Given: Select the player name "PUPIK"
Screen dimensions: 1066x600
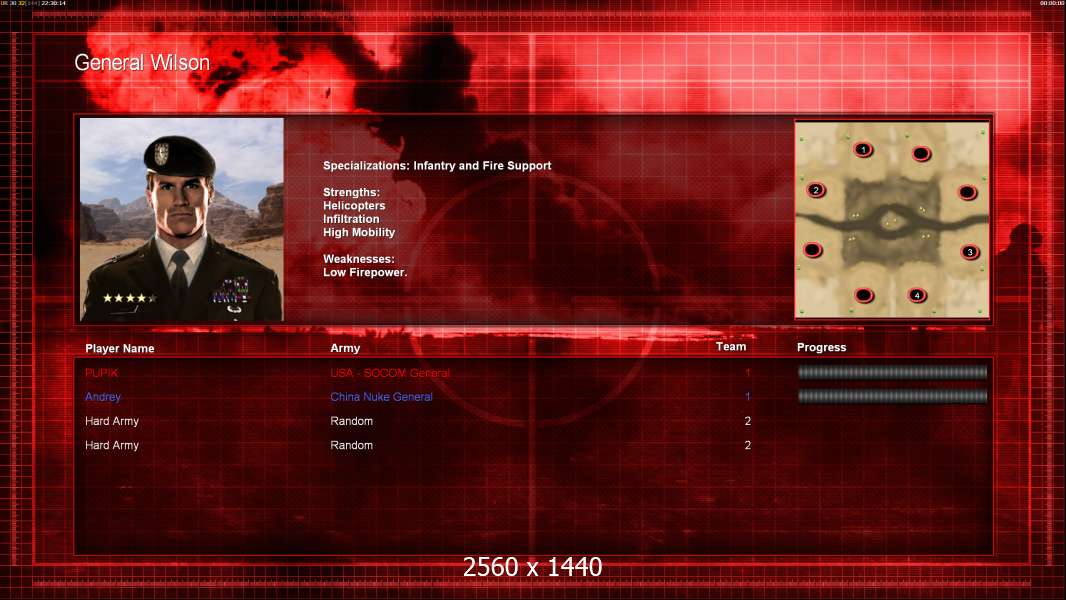Looking at the screenshot, I should point(101,373).
